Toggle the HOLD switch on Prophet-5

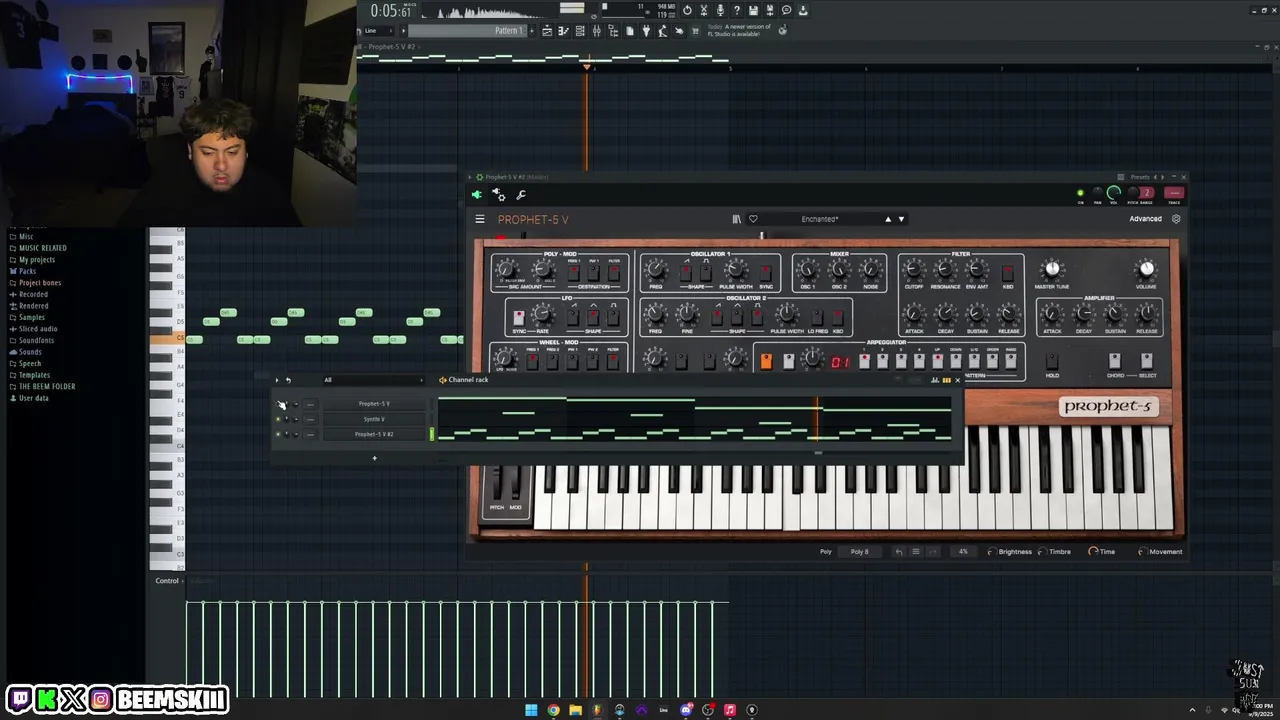(1051, 360)
